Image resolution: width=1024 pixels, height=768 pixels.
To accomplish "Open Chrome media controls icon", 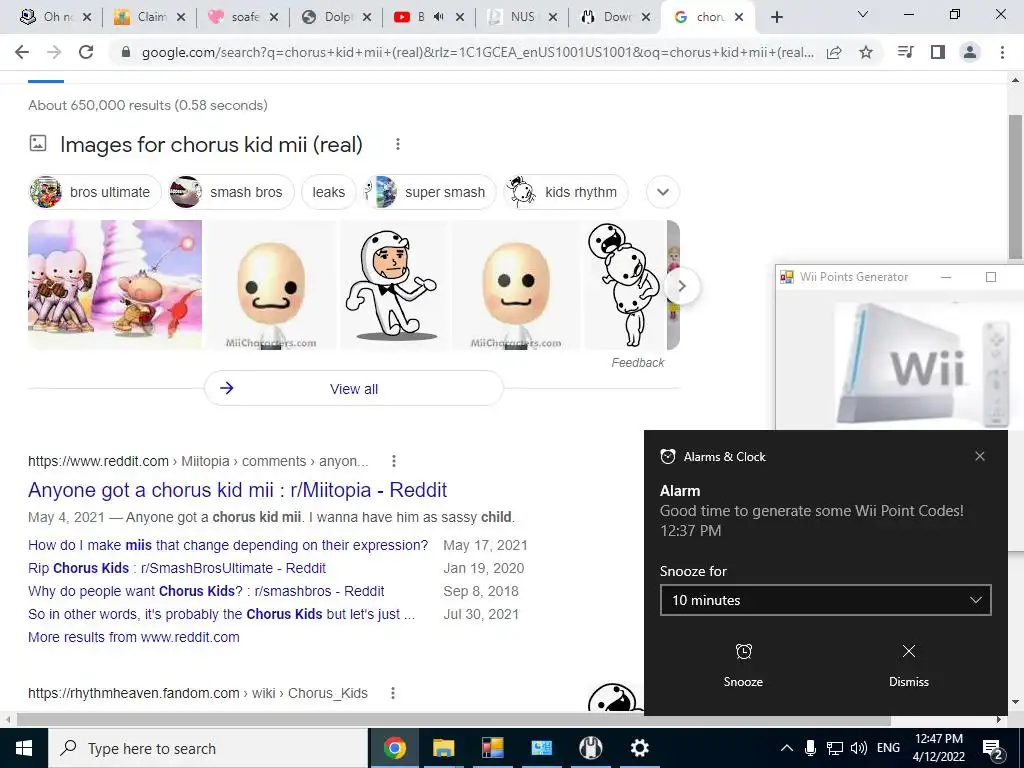I will (906, 52).
